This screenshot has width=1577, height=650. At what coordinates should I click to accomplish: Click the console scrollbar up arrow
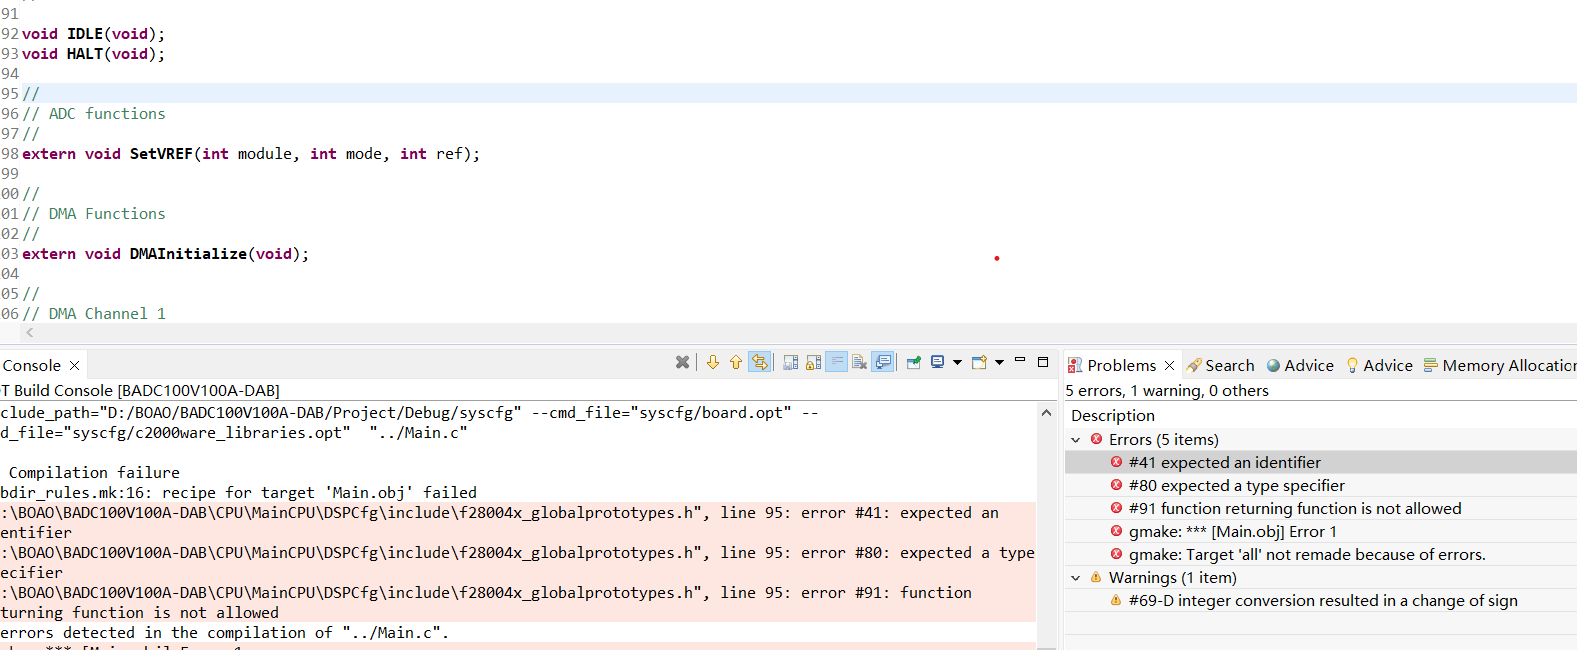[1046, 412]
